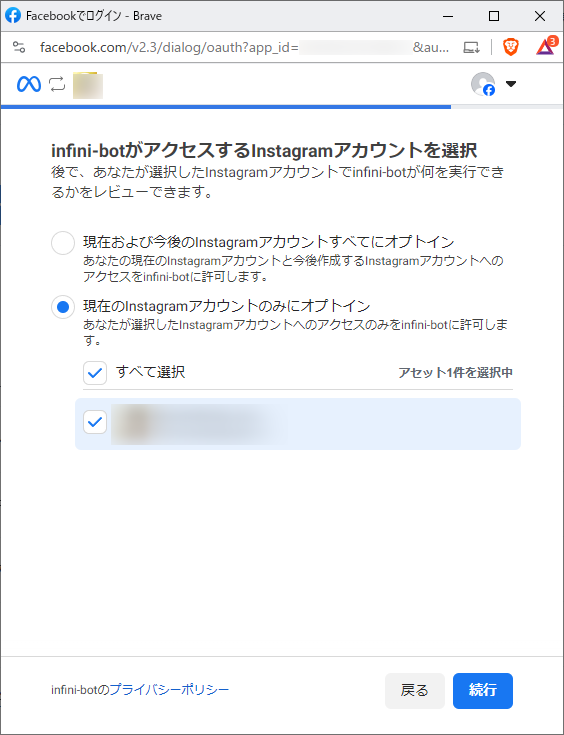Uncheck the blurred Instagram account checkbox
This screenshot has height=735, width=564.
[95, 422]
